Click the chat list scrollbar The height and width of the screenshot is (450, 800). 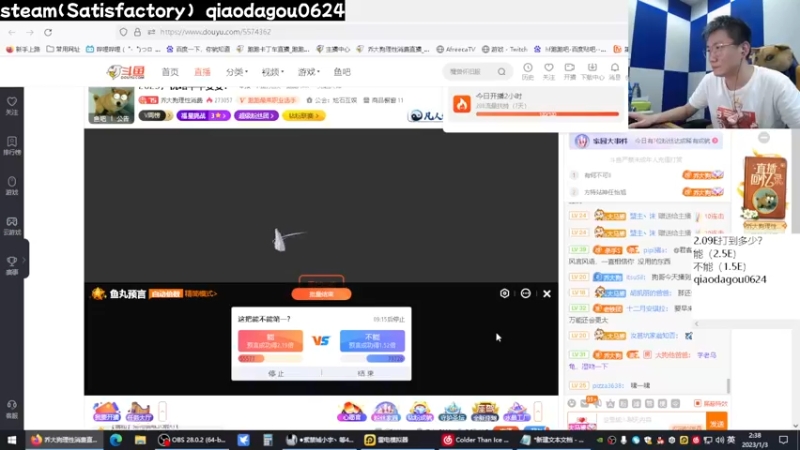[728, 386]
